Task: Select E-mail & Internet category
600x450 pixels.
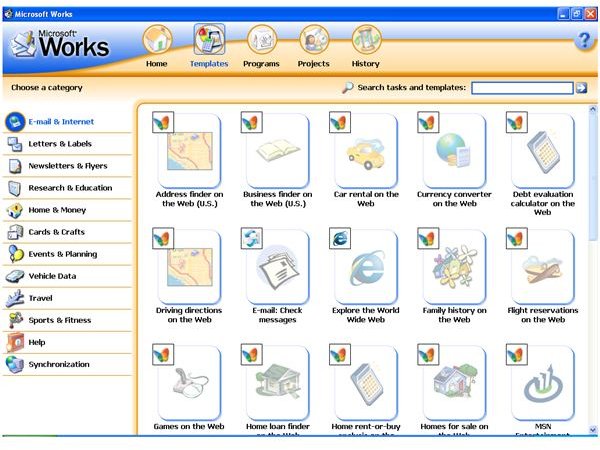Action: tap(67, 122)
